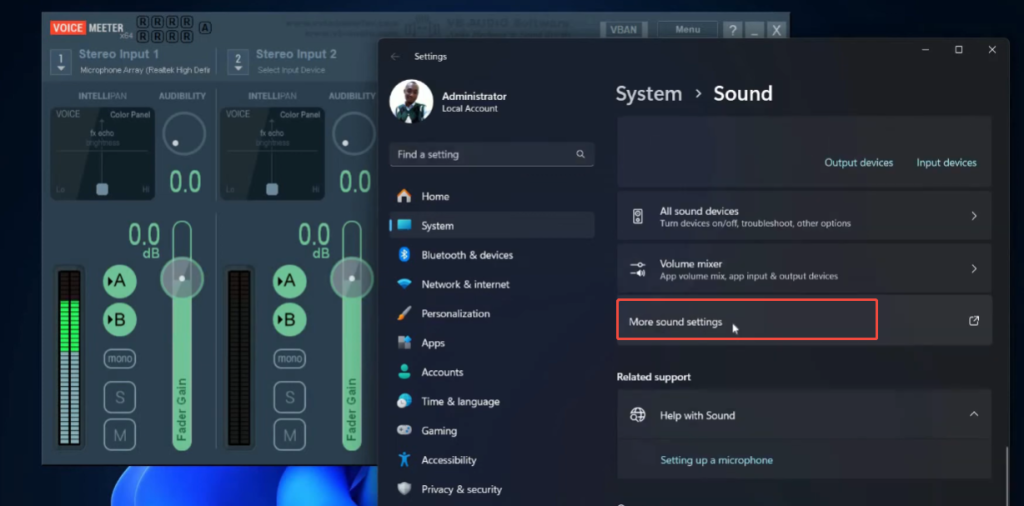The image size is (1024, 506).
Task: Click the Accessibility person icon
Action: click(x=404, y=460)
